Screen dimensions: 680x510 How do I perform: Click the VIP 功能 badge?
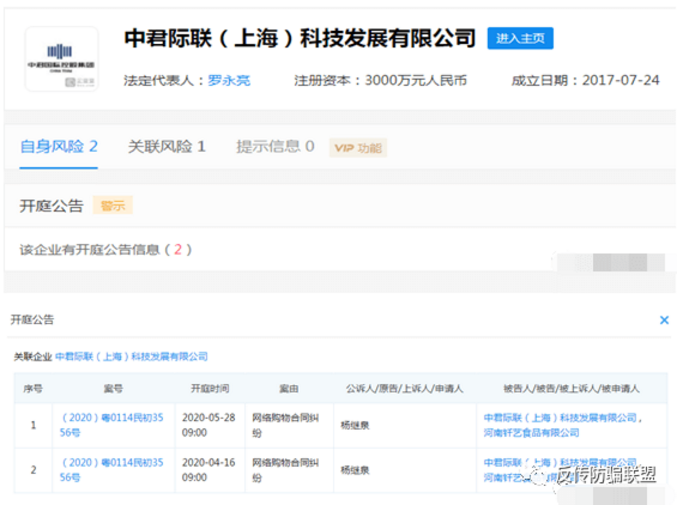tap(358, 148)
